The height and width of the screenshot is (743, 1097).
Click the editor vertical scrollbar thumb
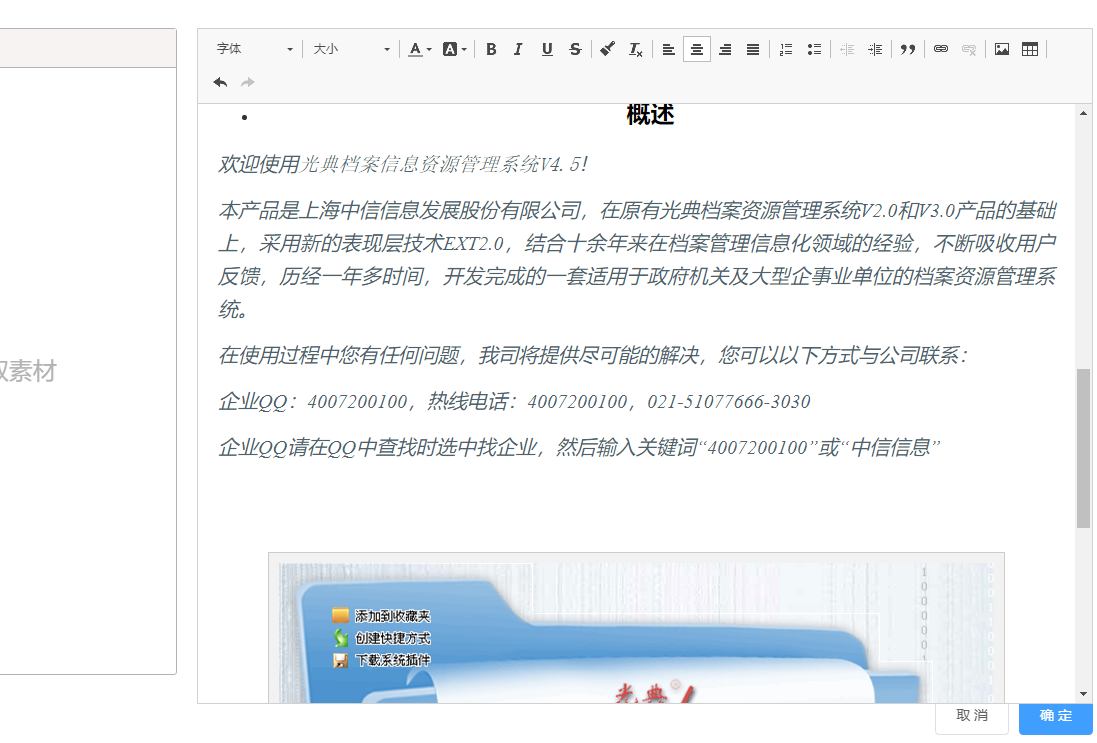point(1083,448)
